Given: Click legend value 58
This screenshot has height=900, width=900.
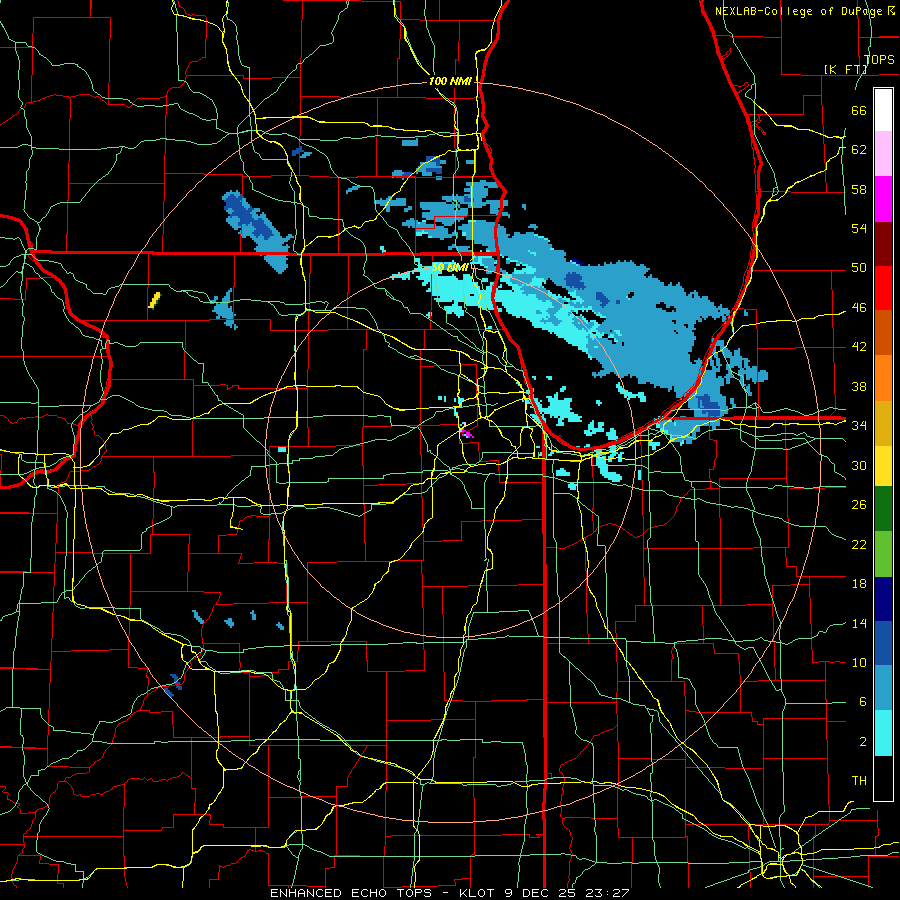Looking at the screenshot, I should [x=859, y=189].
